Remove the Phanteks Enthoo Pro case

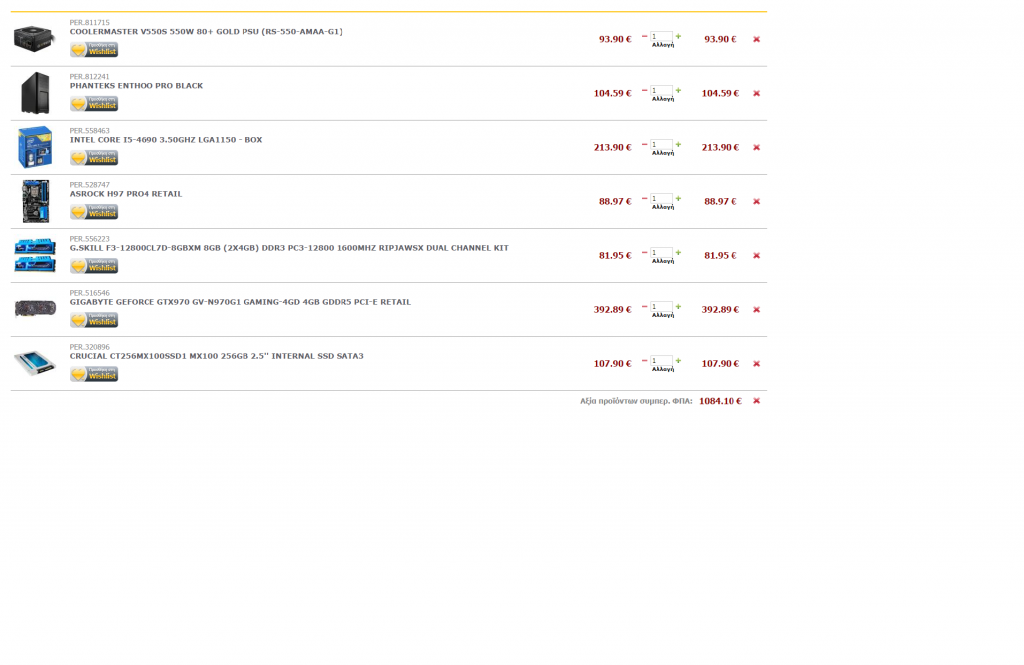pyautogui.click(x=756, y=94)
